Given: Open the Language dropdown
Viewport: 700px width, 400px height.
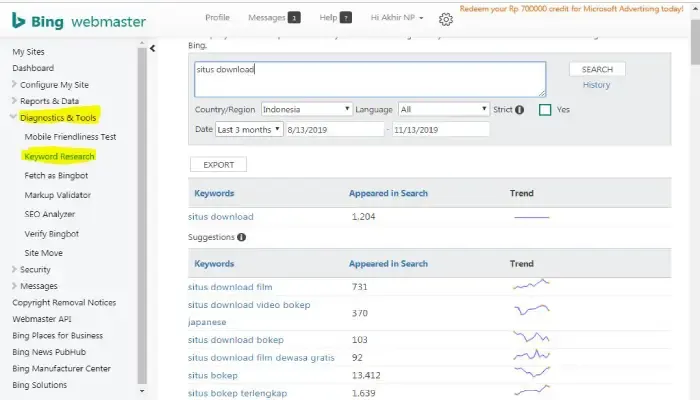Looking at the screenshot, I should click(443, 109).
